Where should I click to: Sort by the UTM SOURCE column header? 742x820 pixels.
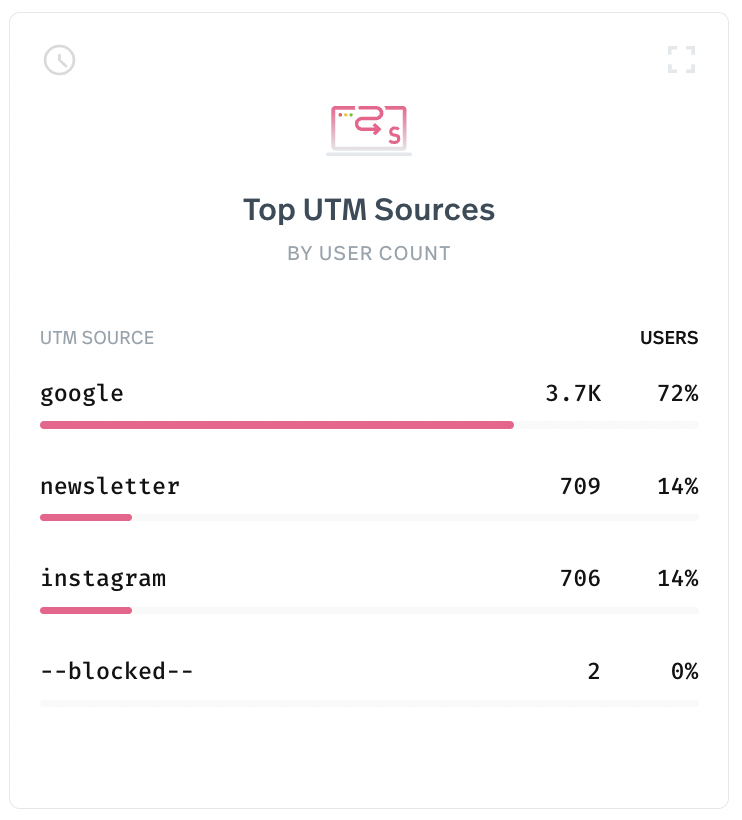pos(97,338)
